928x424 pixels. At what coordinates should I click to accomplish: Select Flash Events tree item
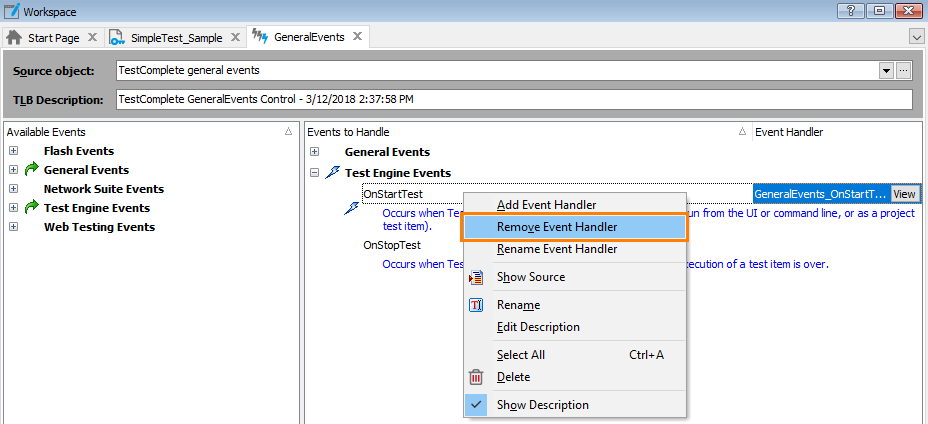[79, 151]
